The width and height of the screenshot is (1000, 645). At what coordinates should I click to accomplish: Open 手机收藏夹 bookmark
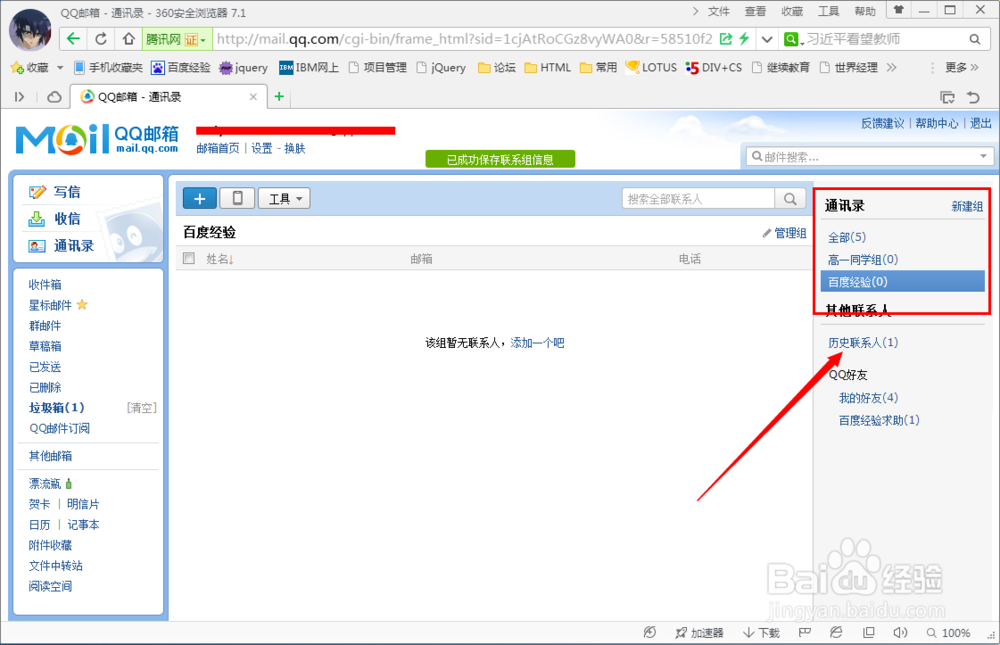(108, 68)
